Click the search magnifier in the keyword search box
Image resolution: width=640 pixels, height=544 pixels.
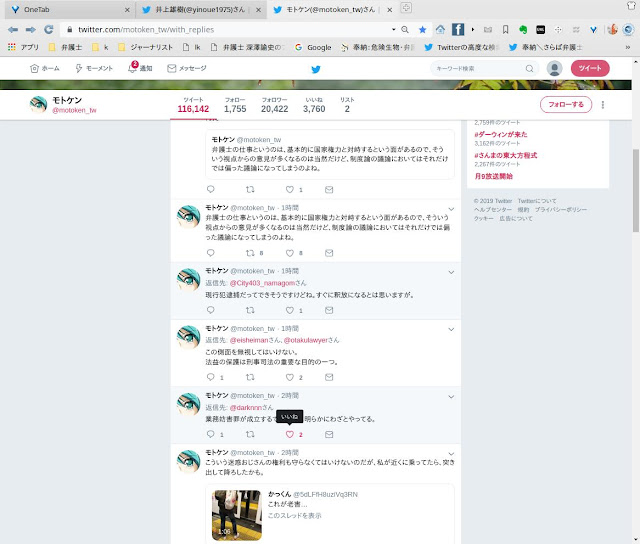pyautogui.click(x=529, y=68)
